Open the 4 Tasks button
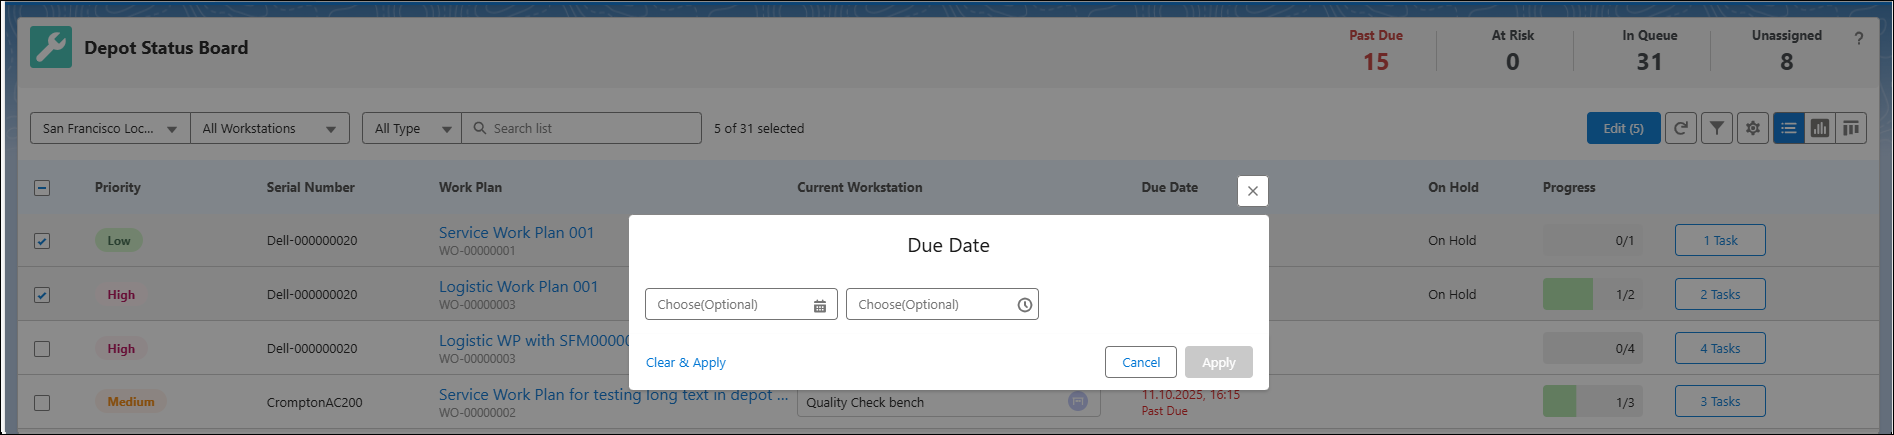1894x435 pixels. 1720,348
